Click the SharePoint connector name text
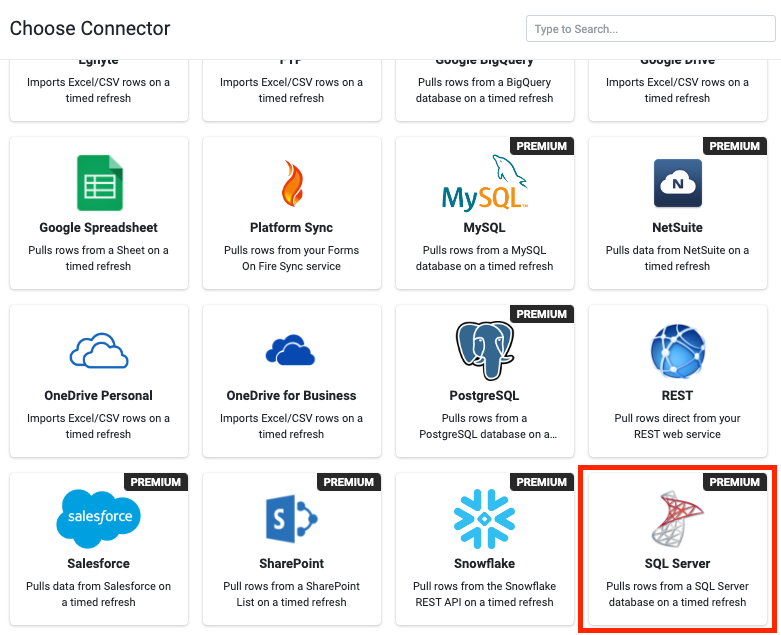 tap(291, 563)
